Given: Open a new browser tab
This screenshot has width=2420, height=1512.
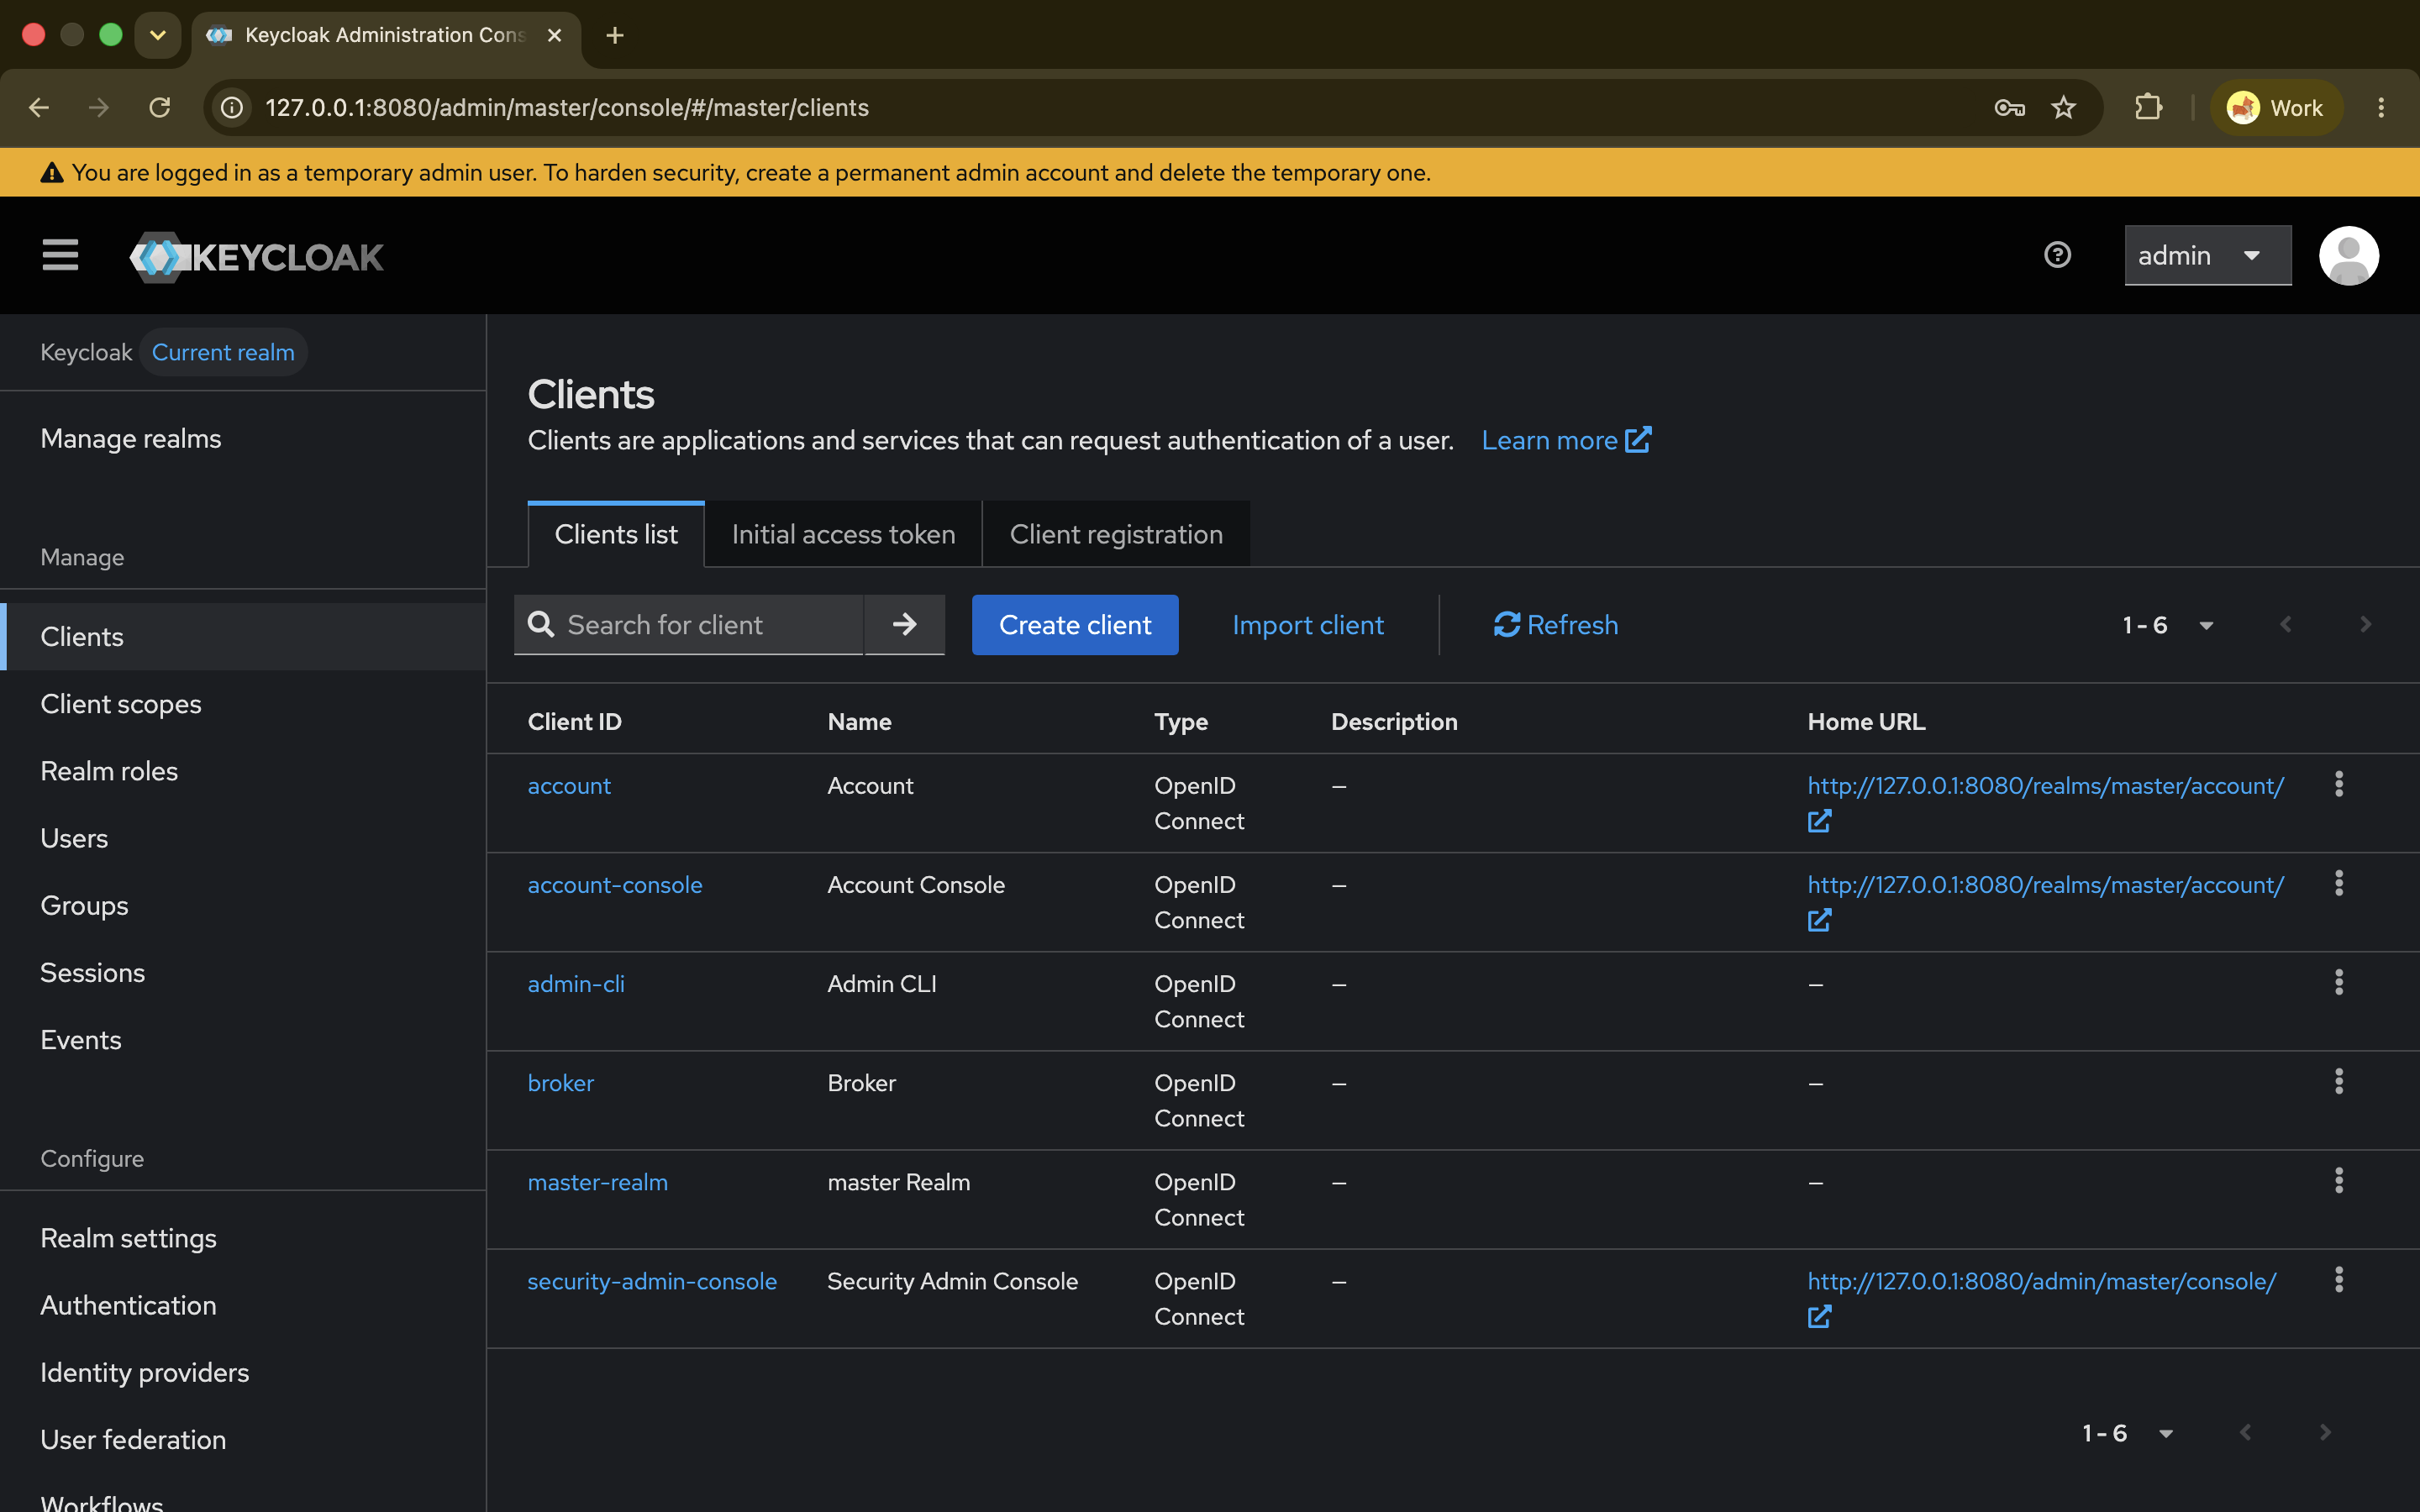Looking at the screenshot, I should [x=615, y=35].
